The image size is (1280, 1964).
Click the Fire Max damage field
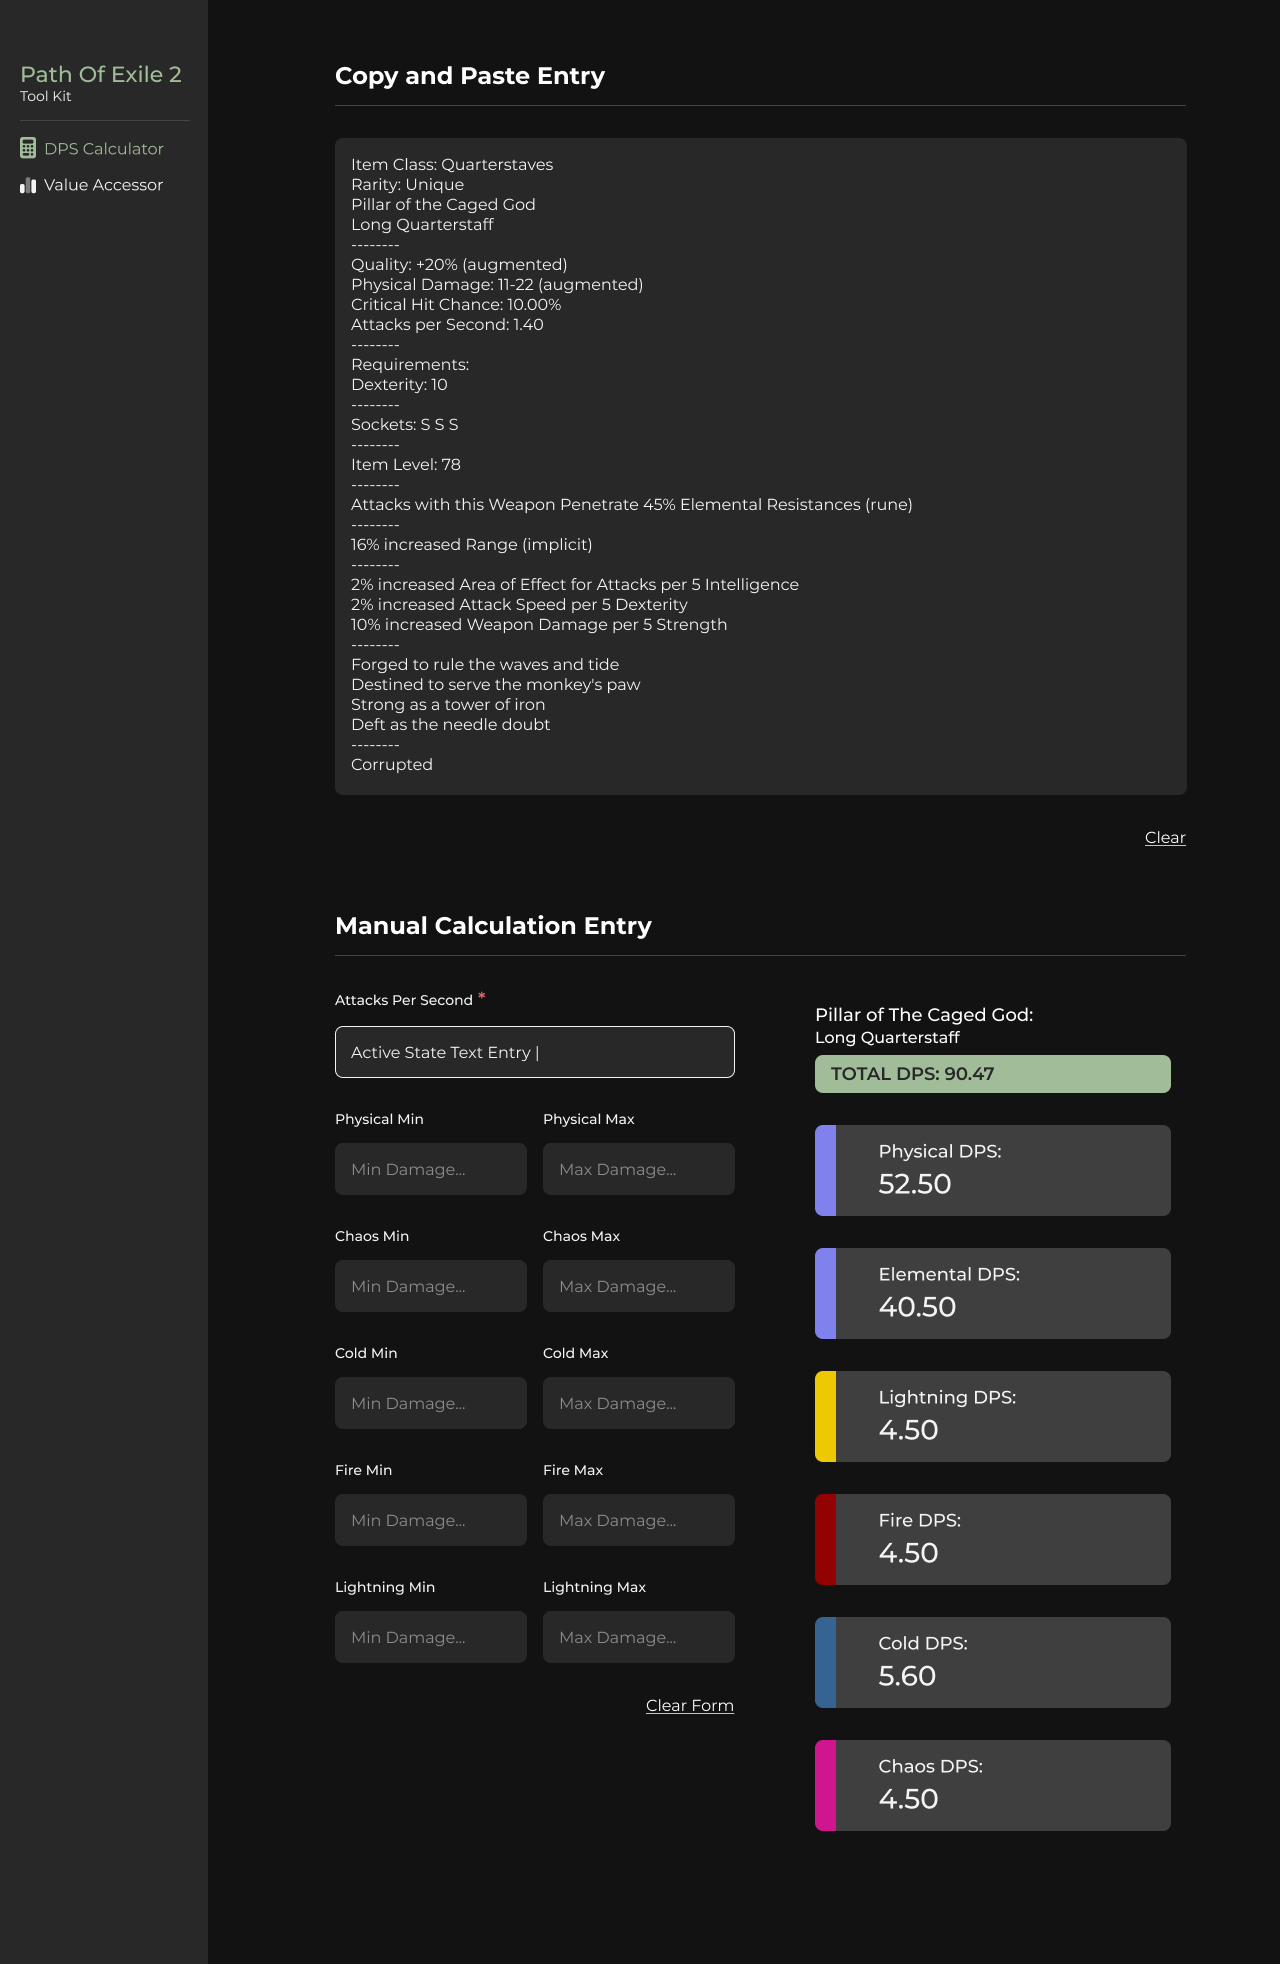(x=639, y=1520)
